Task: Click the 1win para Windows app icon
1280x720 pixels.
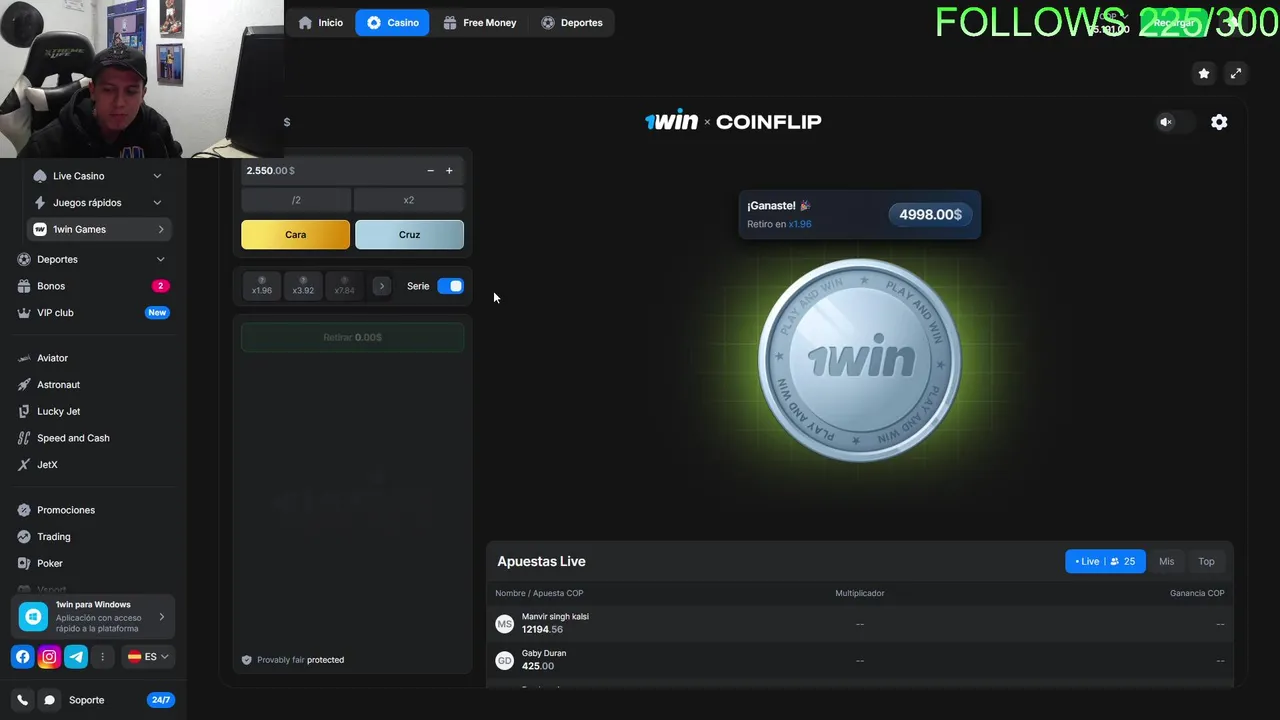Action: pos(33,617)
